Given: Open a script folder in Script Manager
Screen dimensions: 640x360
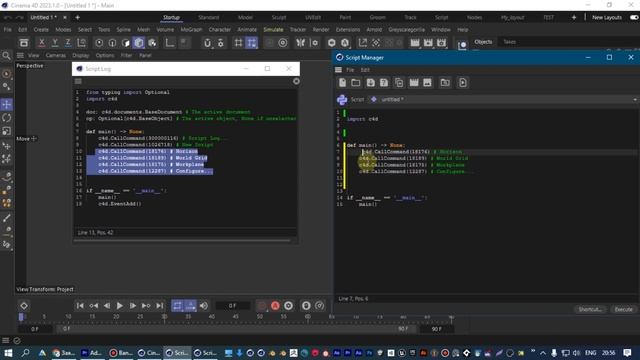Looking at the screenshot, I should 356,83.
